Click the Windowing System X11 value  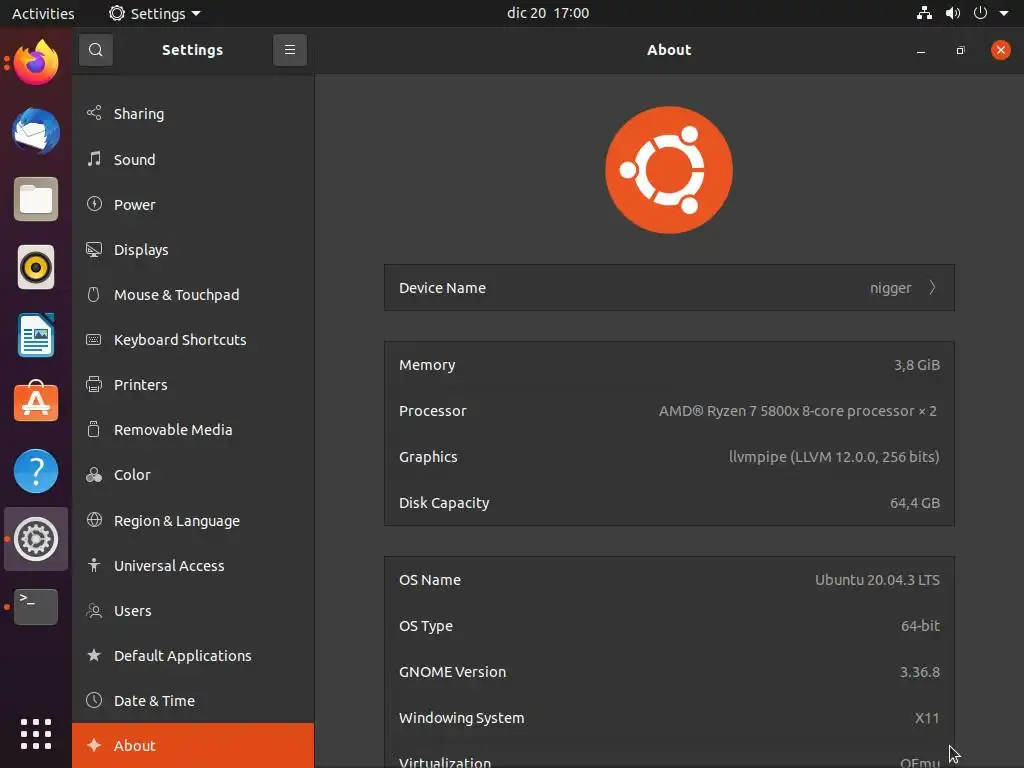[x=927, y=718]
